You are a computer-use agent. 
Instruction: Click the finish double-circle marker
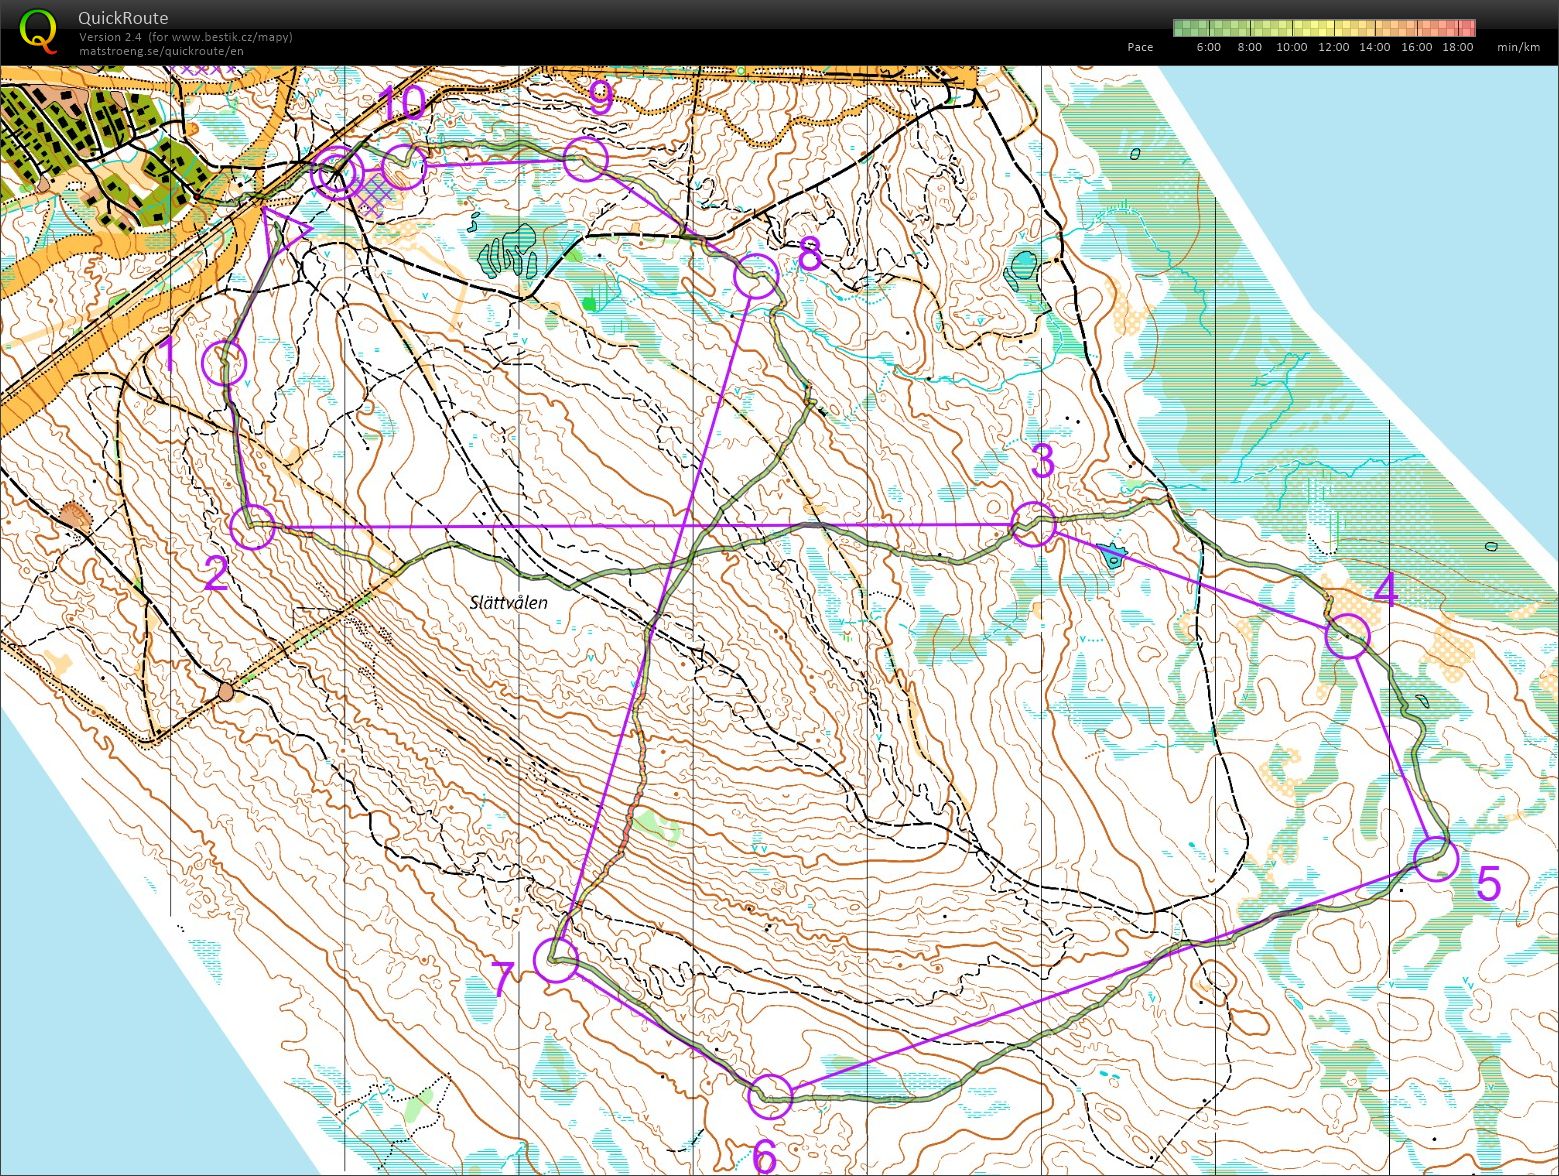(337, 174)
